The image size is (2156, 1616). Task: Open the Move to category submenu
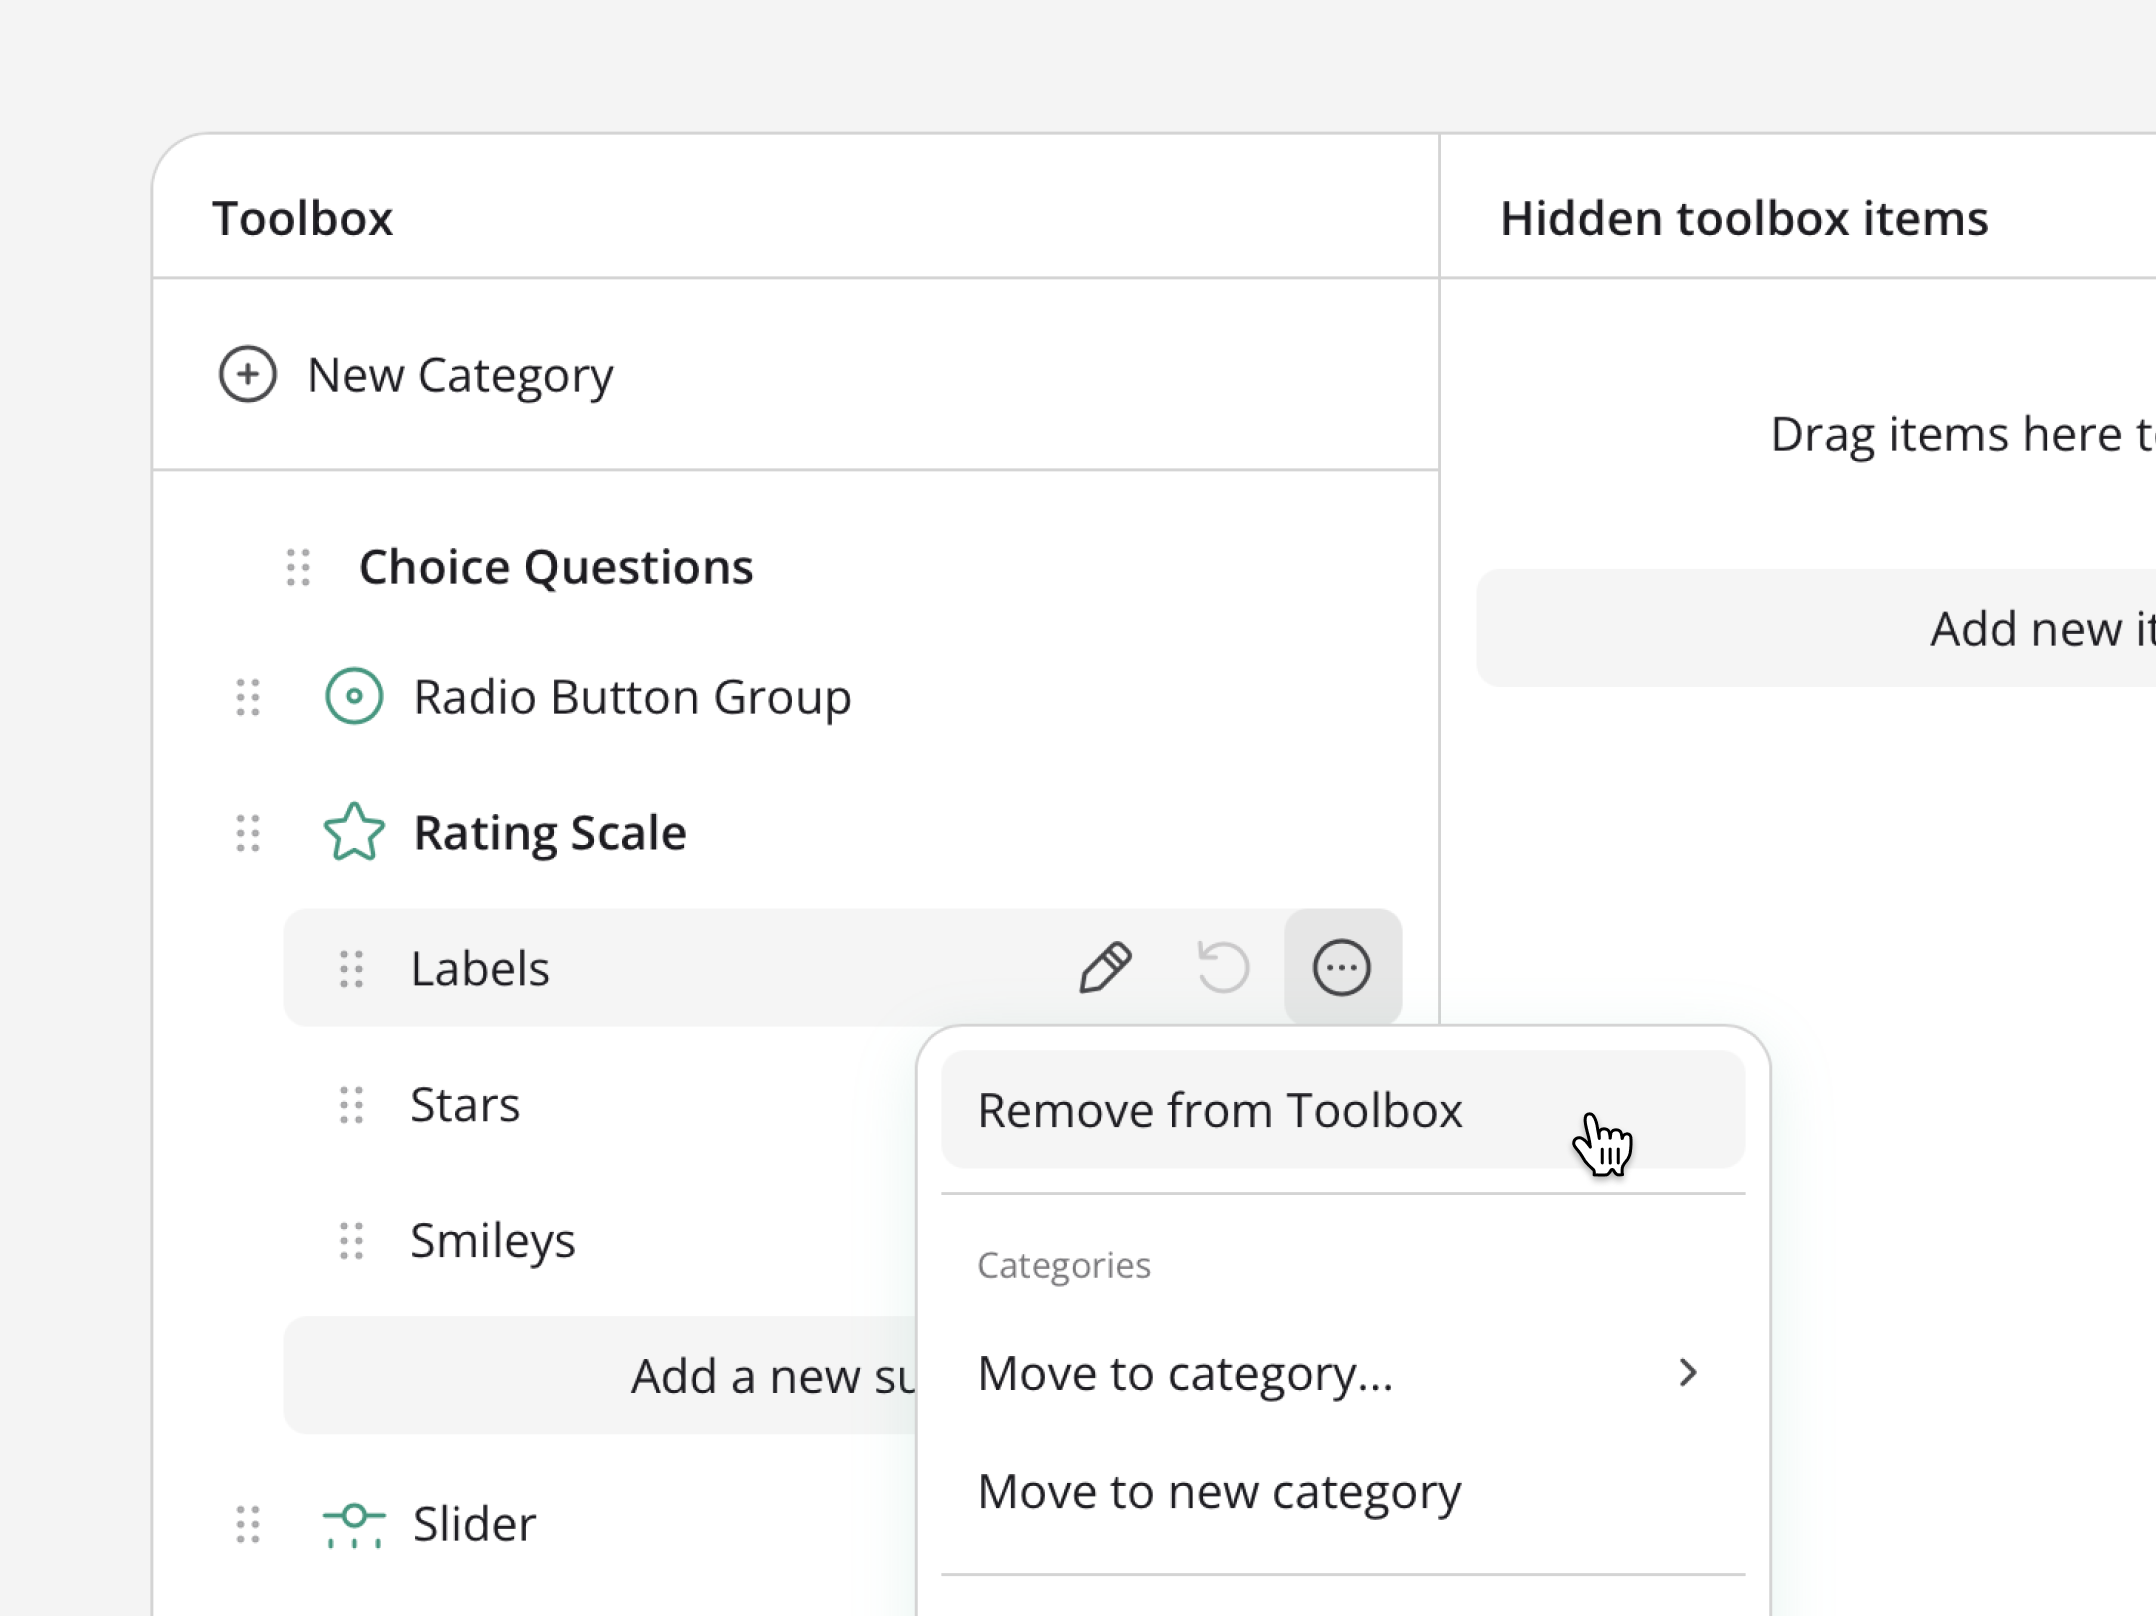point(1343,1373)
